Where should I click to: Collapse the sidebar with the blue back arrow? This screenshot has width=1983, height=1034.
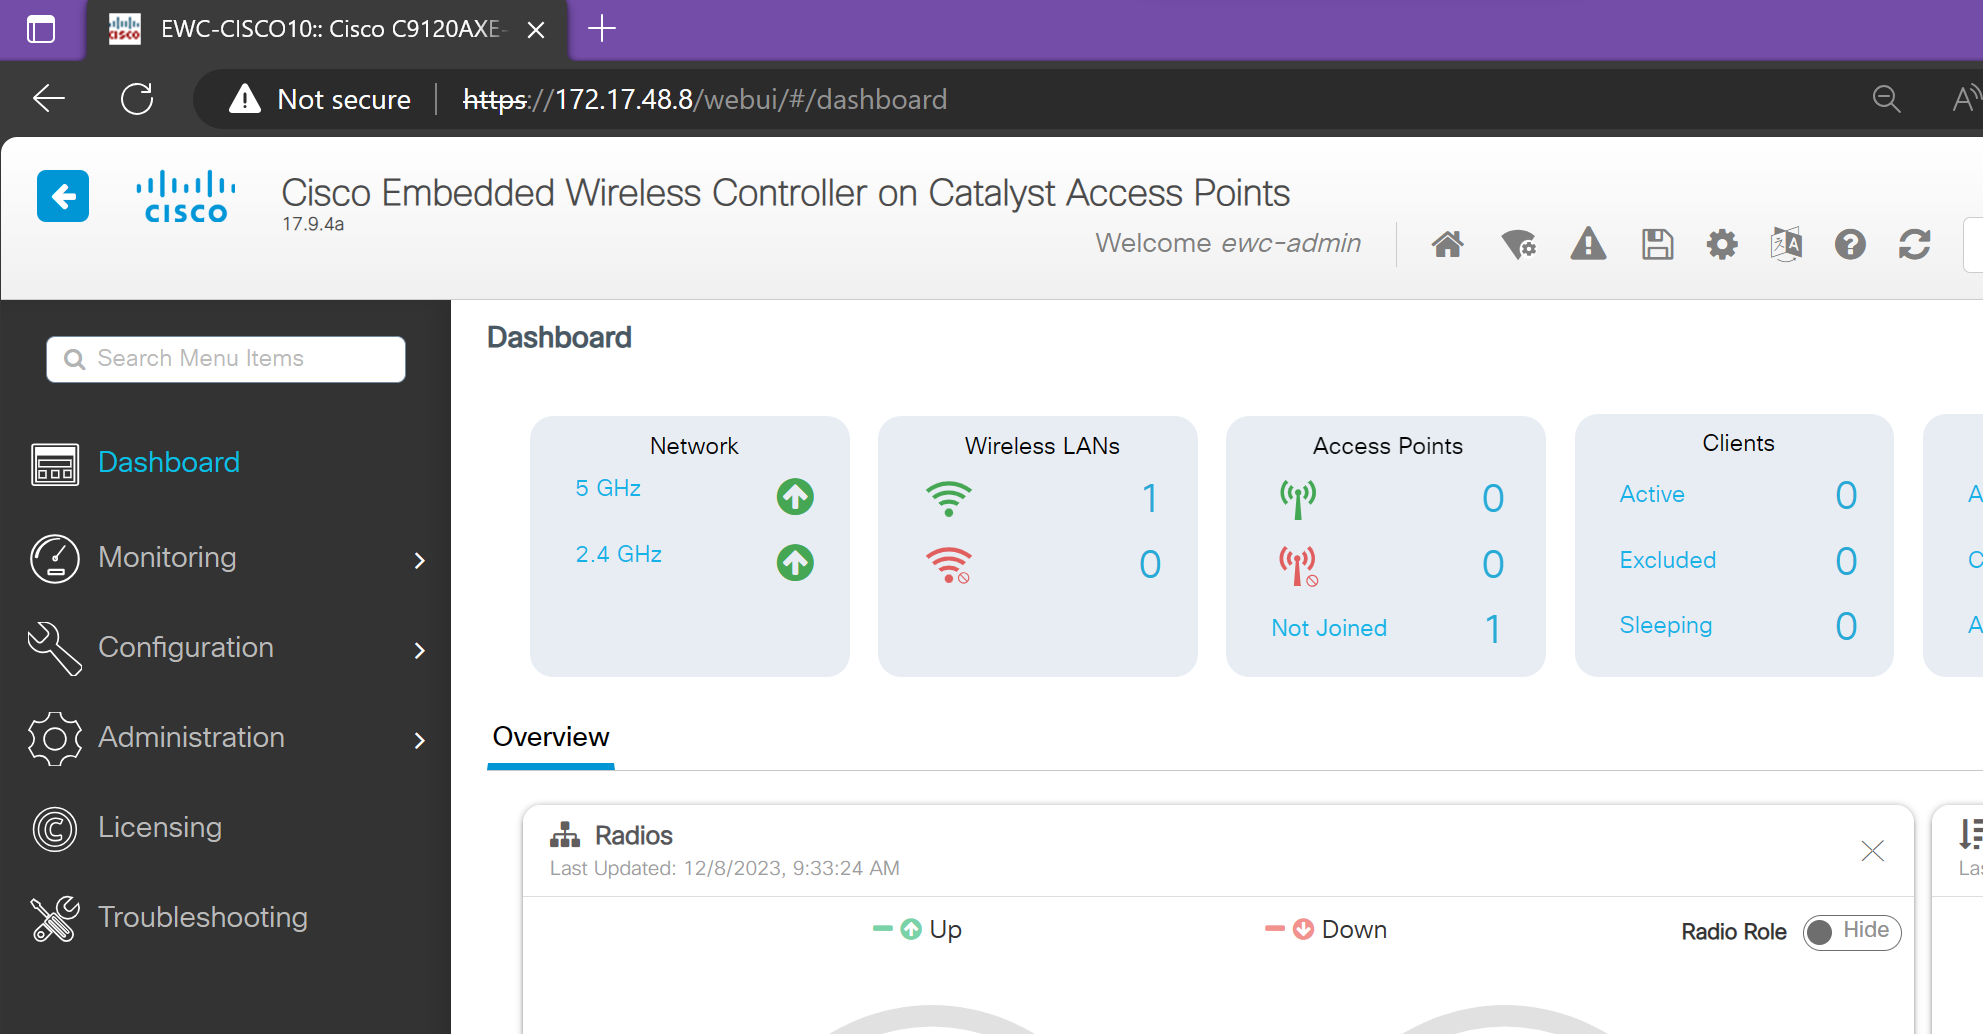[x=63, y=196]
